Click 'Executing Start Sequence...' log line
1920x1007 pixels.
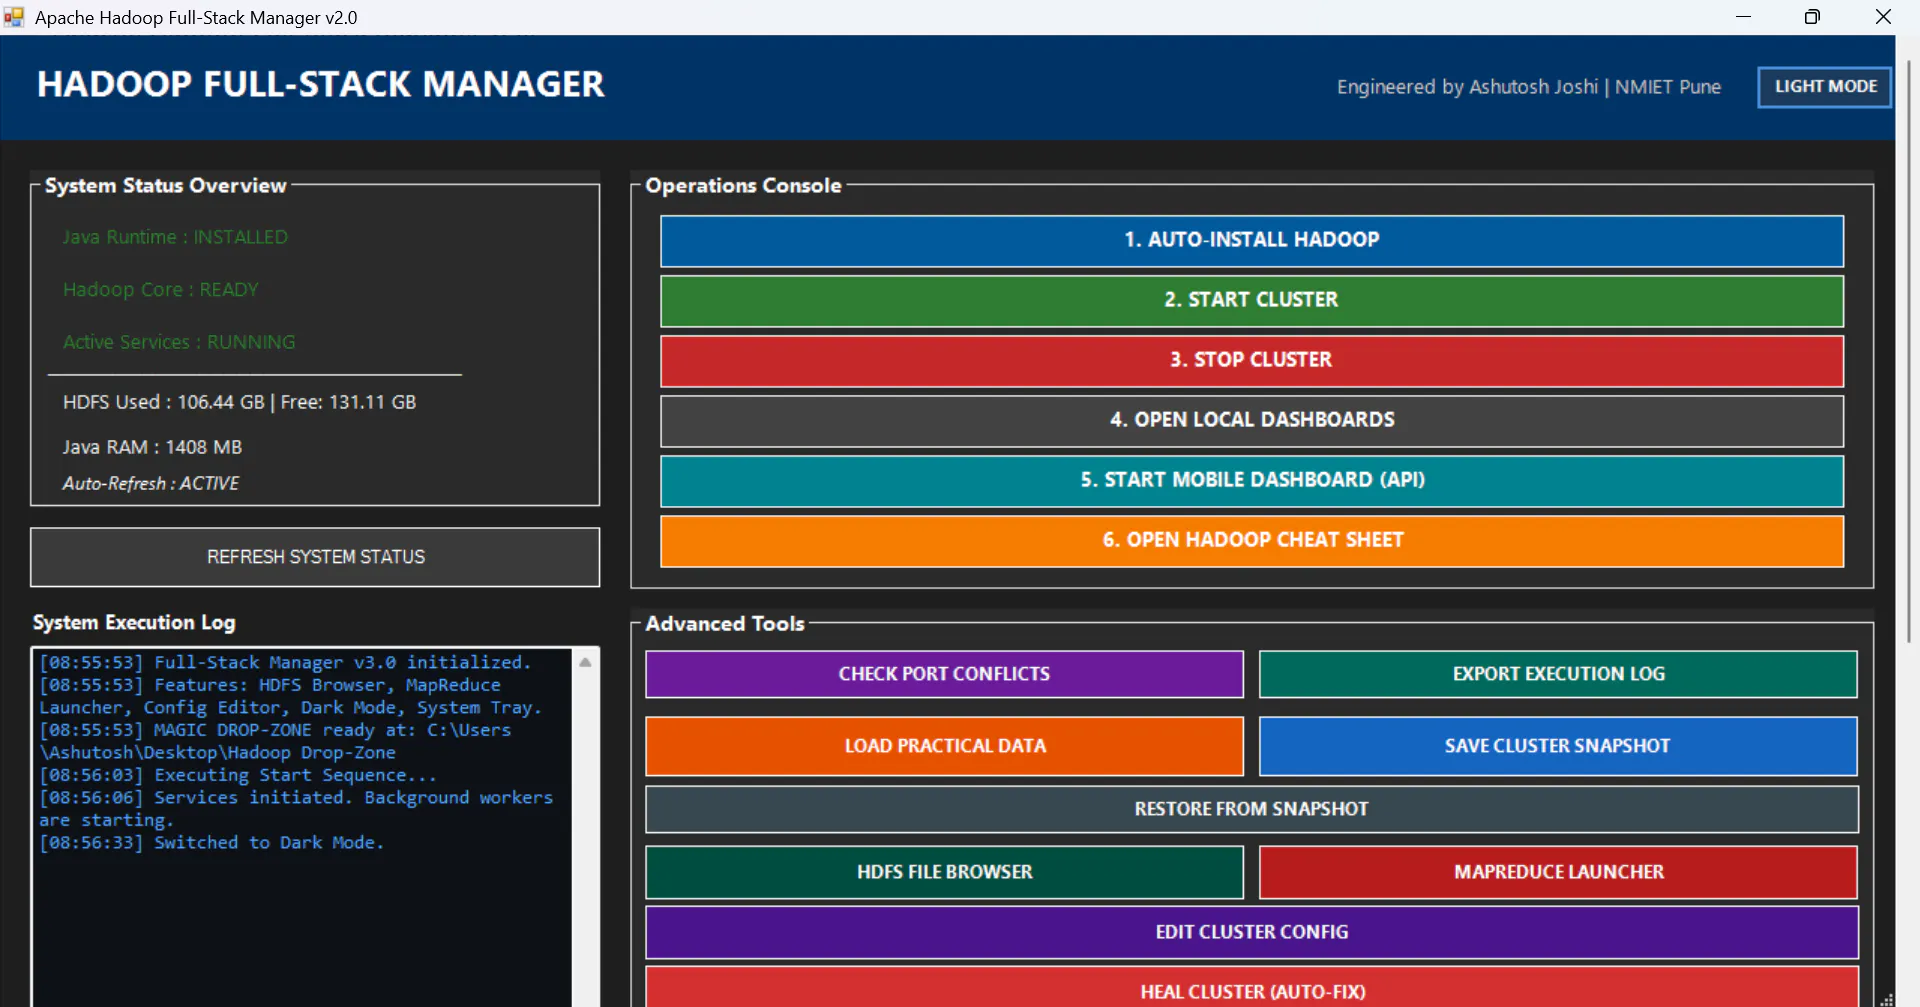(x=238, y=775)
